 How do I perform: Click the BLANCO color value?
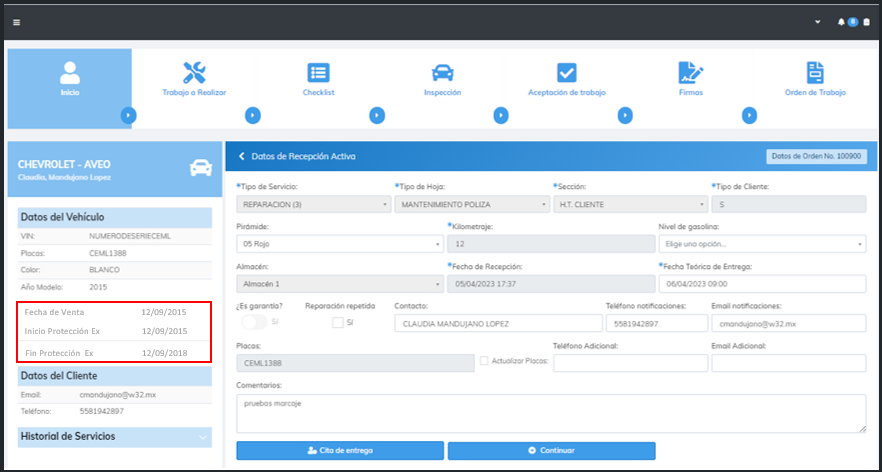(105, 269)
